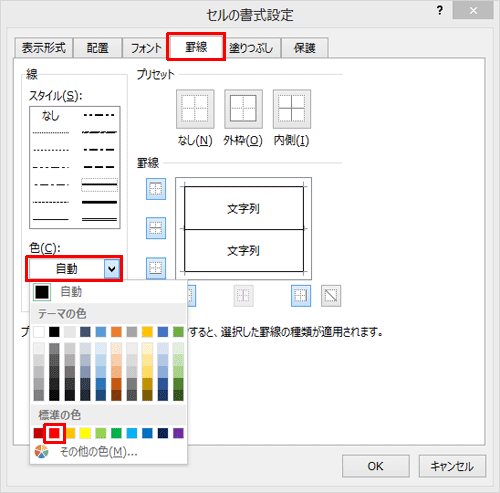
Task: Switch to the 保護 tab
Action: tap(305, 48)
